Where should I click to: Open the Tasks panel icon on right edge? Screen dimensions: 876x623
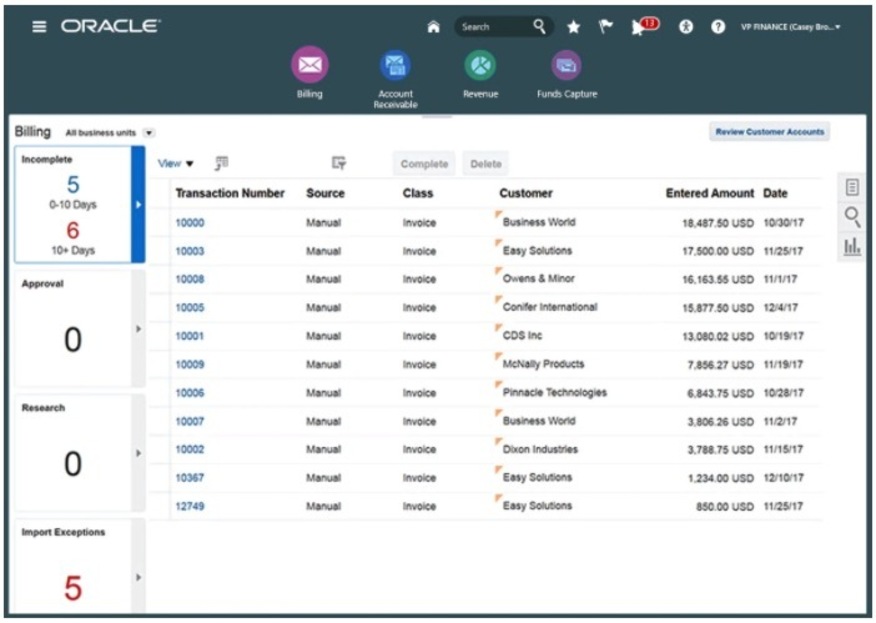[x=852, y=187]
